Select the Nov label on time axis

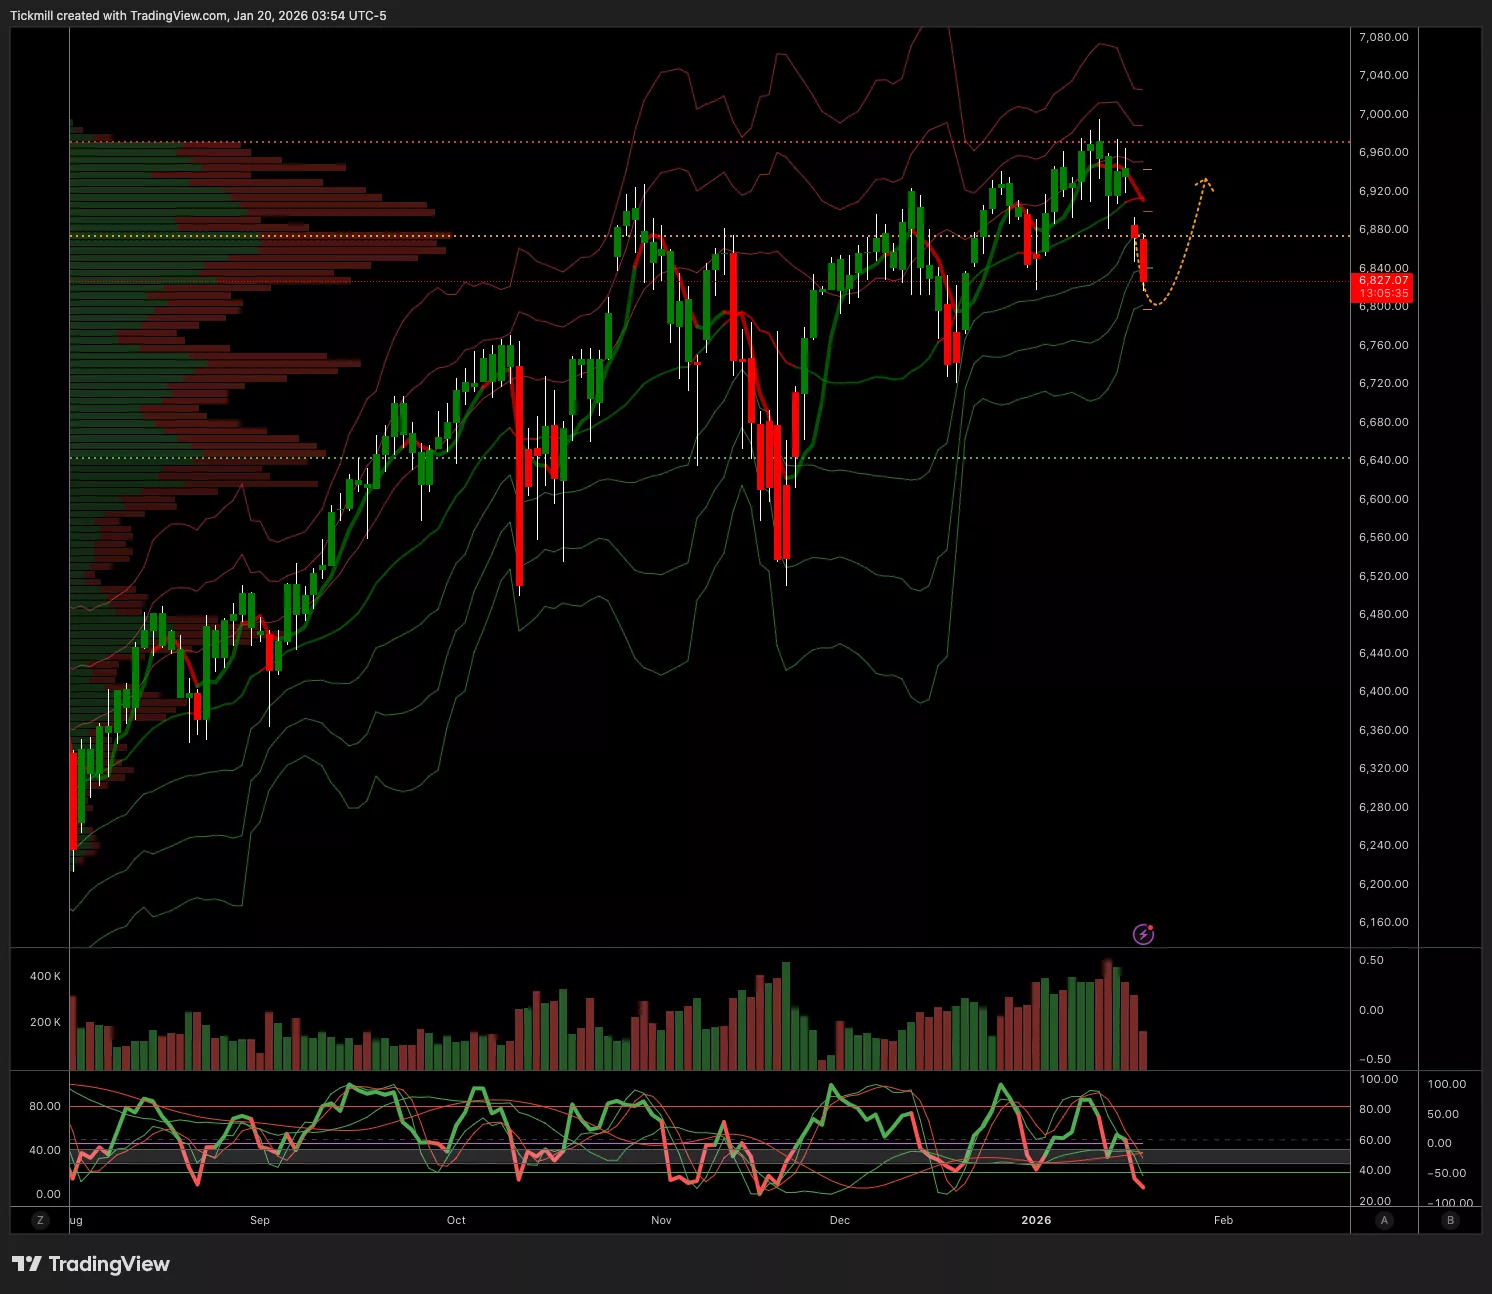[661, 1220]
